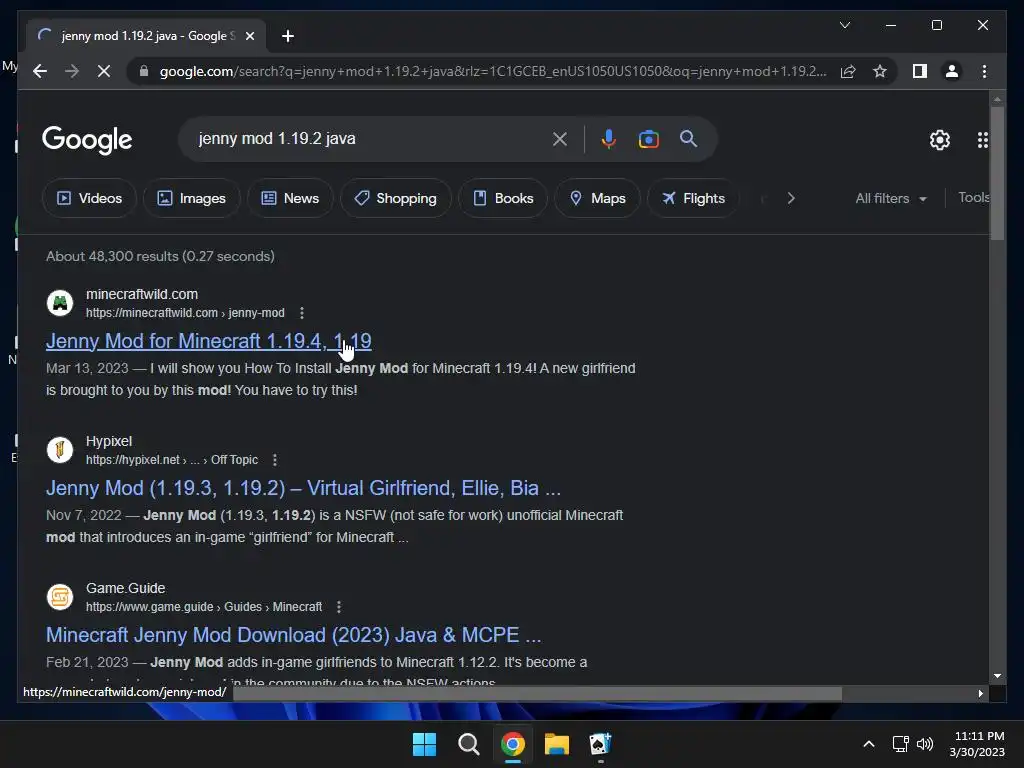
Task: Switch to Books results
Action: click(x=503, y=198)
